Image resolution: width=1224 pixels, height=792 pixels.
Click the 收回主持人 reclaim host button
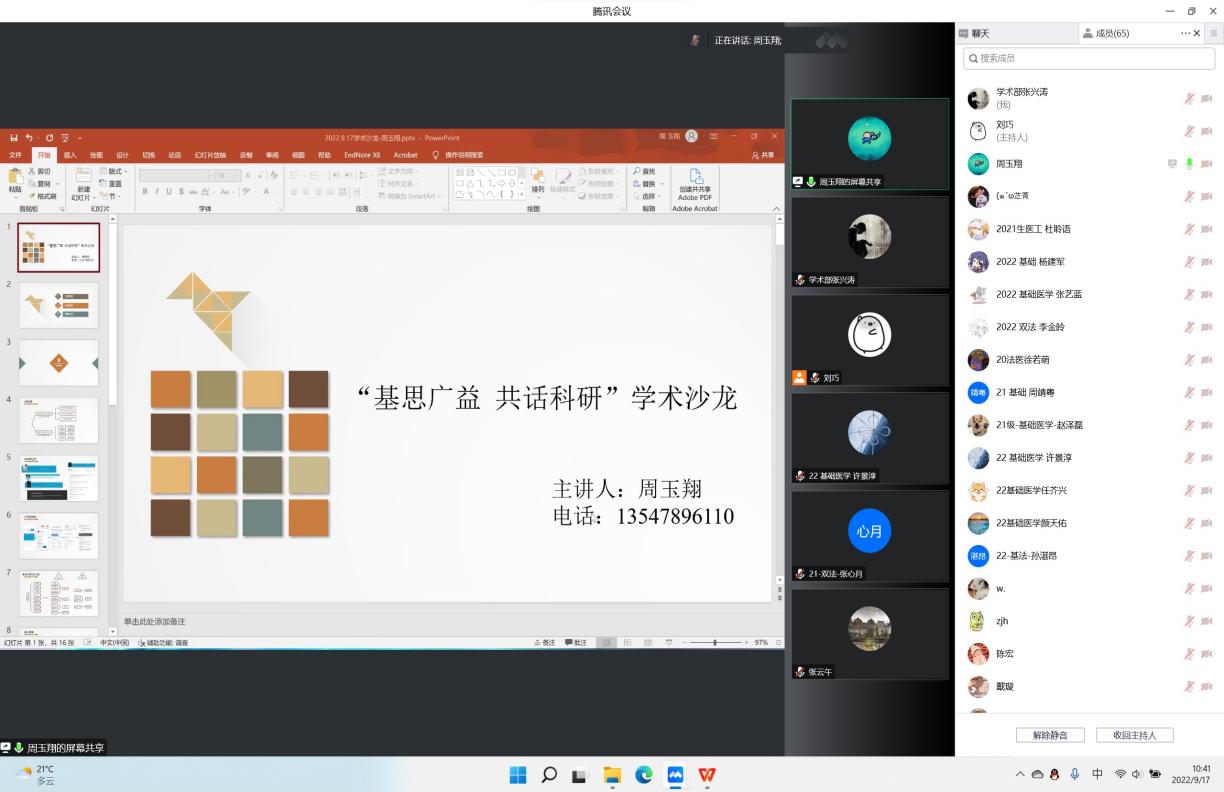coord(1133,735)
